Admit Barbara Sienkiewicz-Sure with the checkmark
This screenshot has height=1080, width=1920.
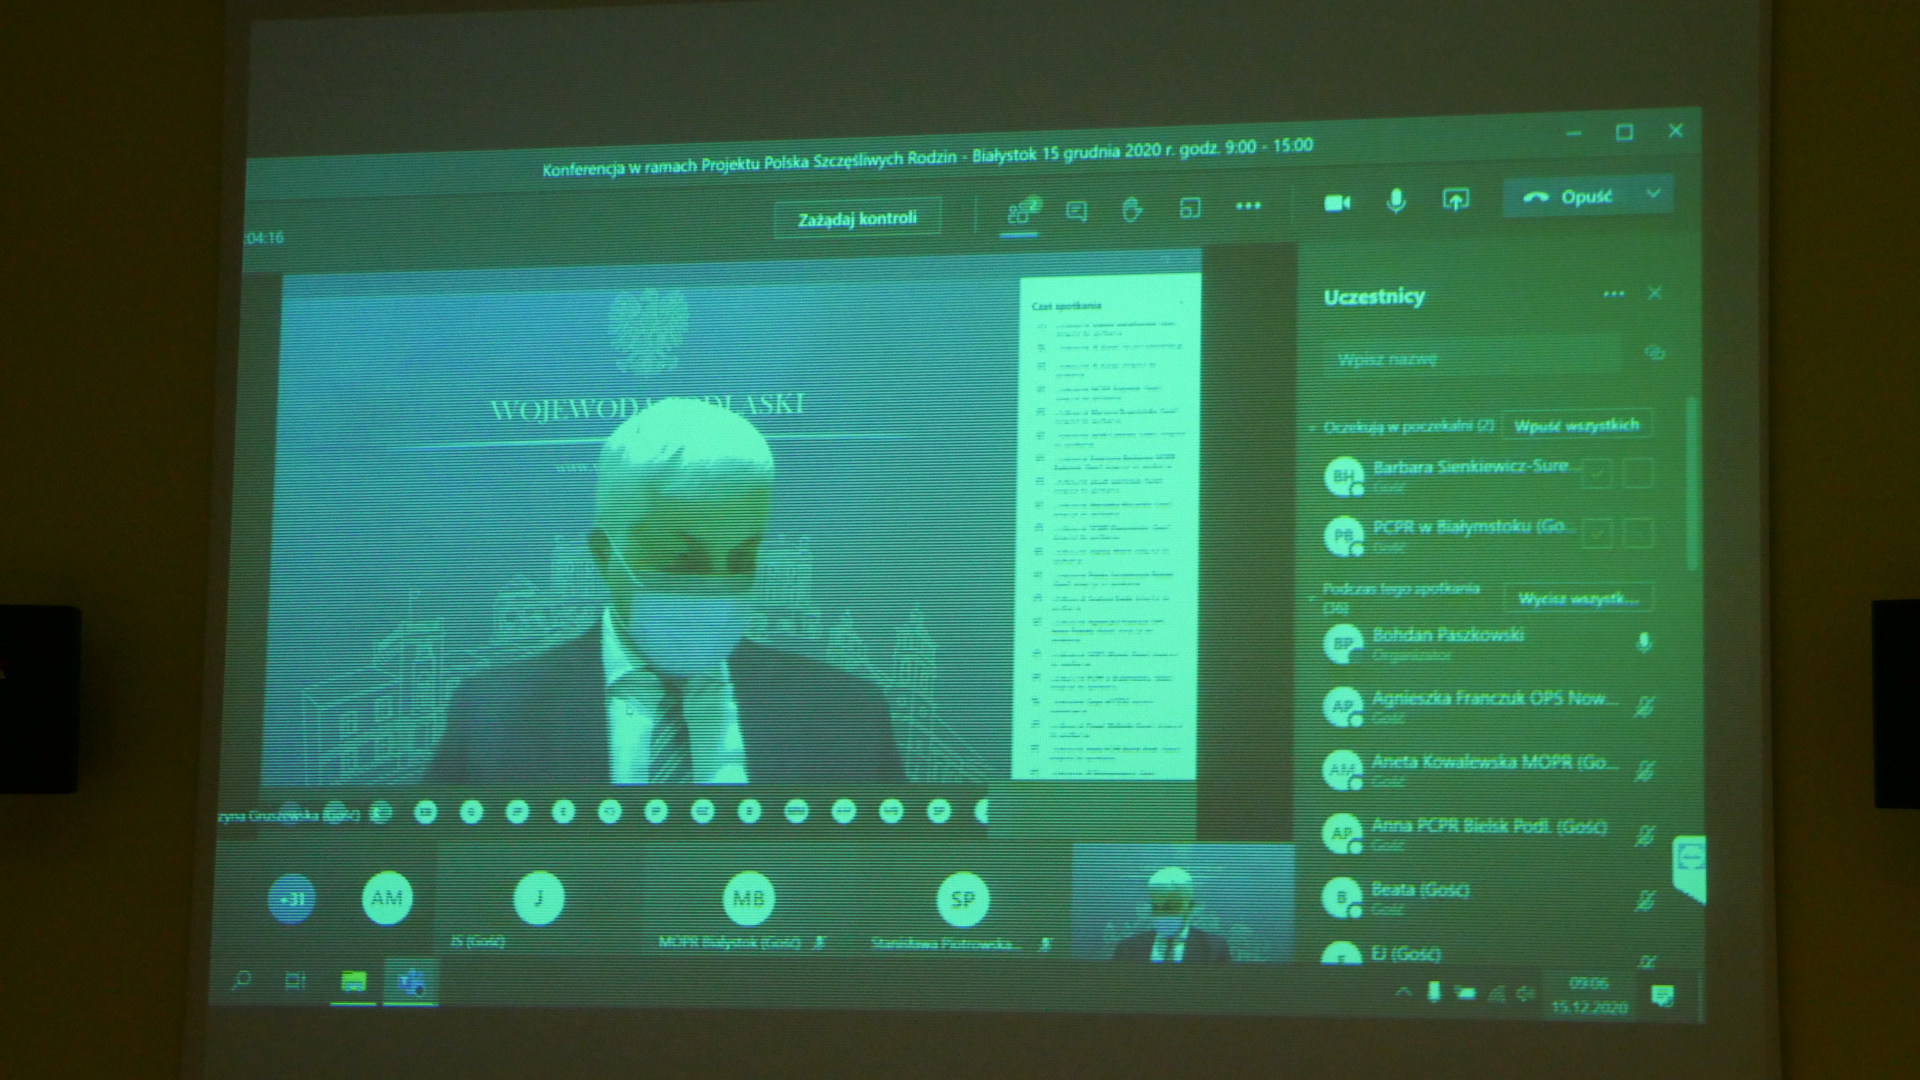1596,473
